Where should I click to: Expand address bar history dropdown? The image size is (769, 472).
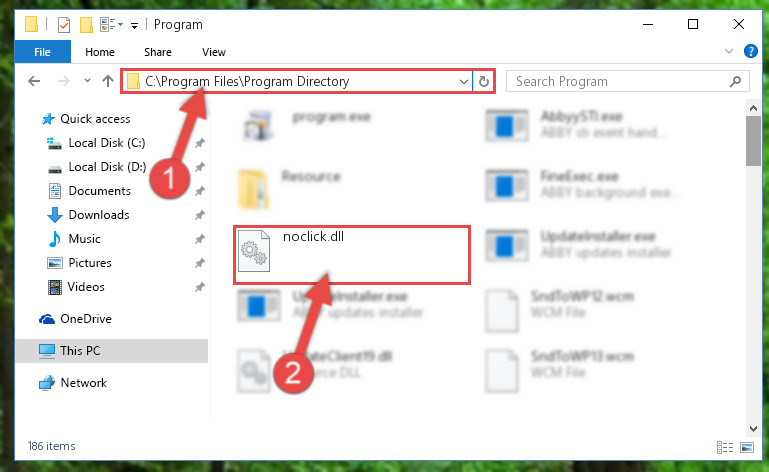click(x=463, y=81)
